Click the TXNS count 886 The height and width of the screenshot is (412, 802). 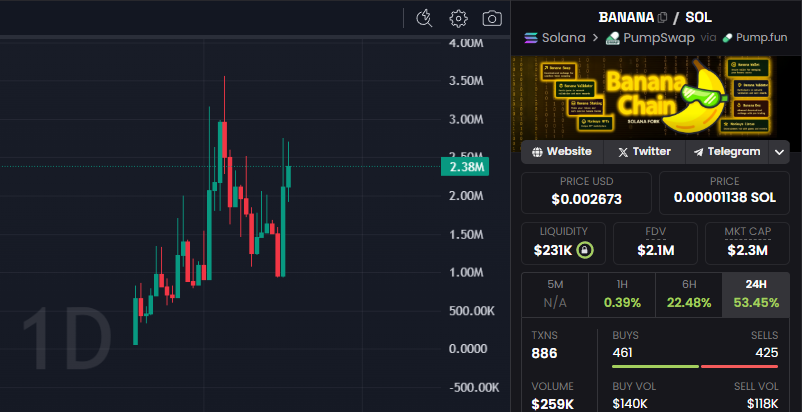544,353
